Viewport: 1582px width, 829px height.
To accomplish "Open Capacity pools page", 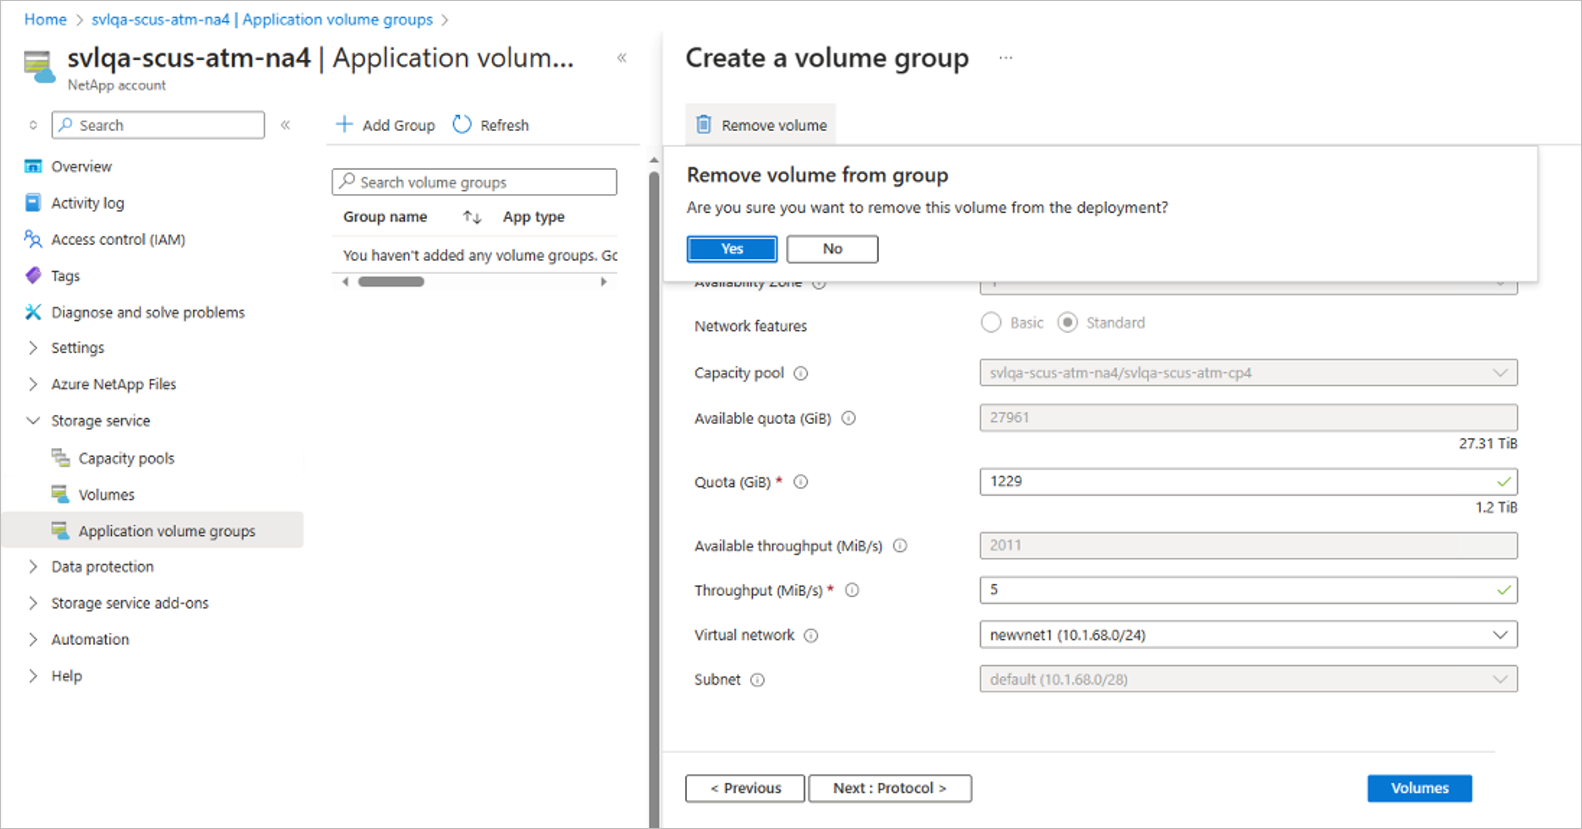I will tap(127, 458).
